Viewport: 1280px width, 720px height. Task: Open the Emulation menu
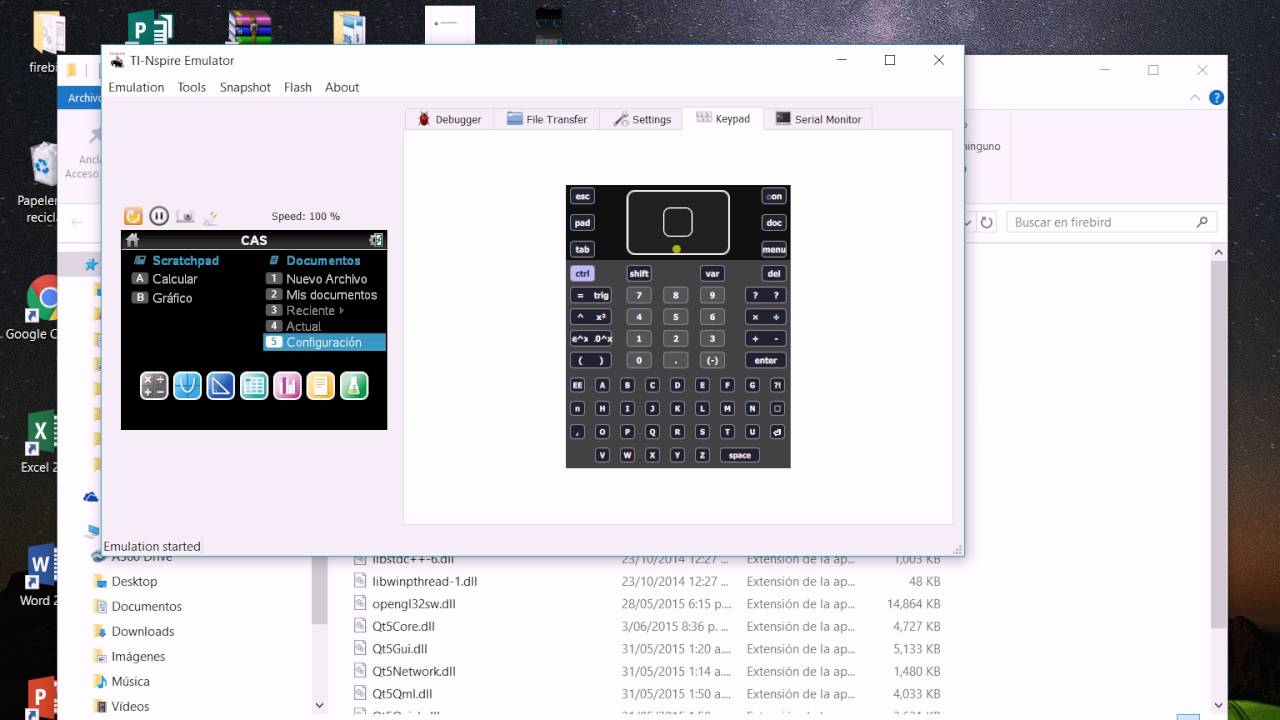(x=136, y=87)
